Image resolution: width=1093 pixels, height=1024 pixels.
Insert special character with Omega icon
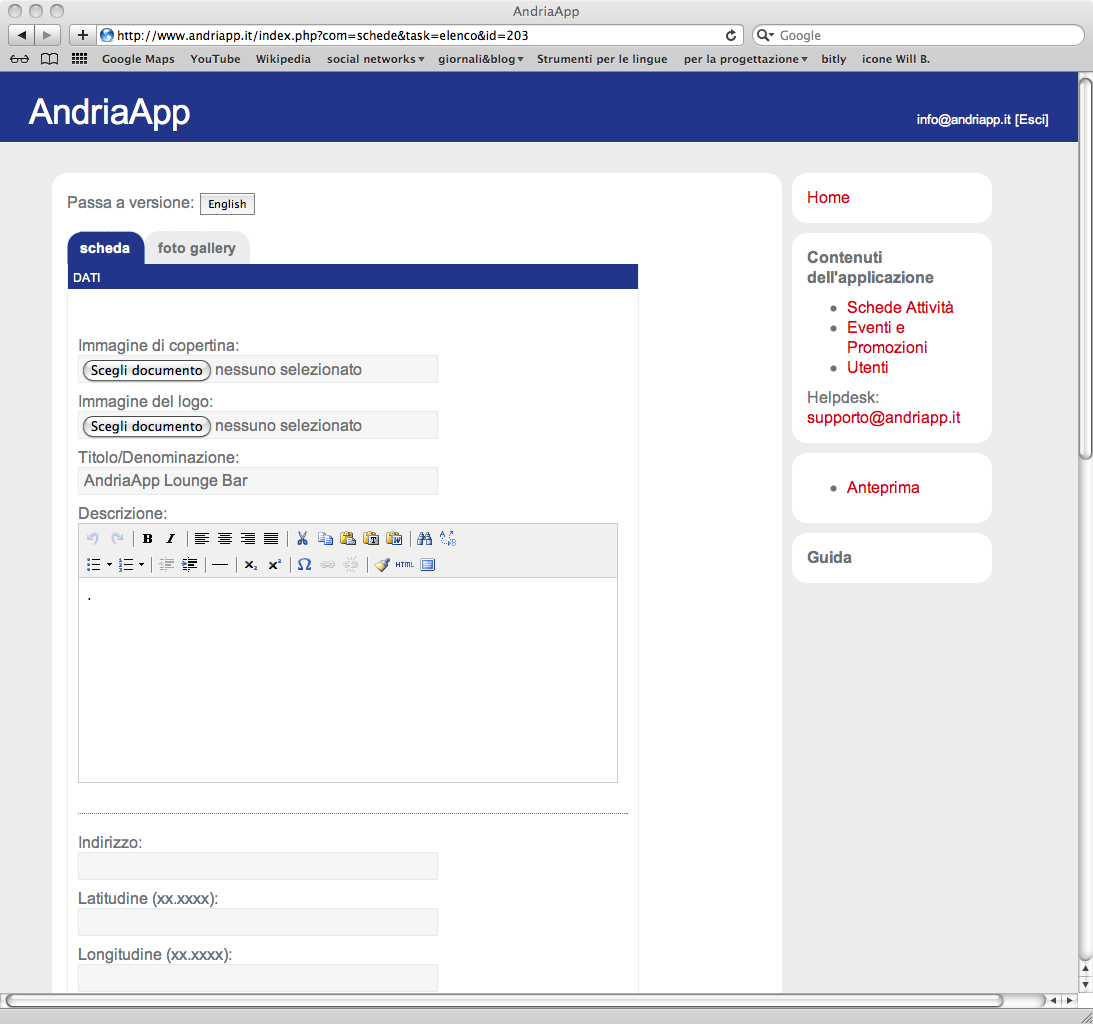(x=305, y=565)
